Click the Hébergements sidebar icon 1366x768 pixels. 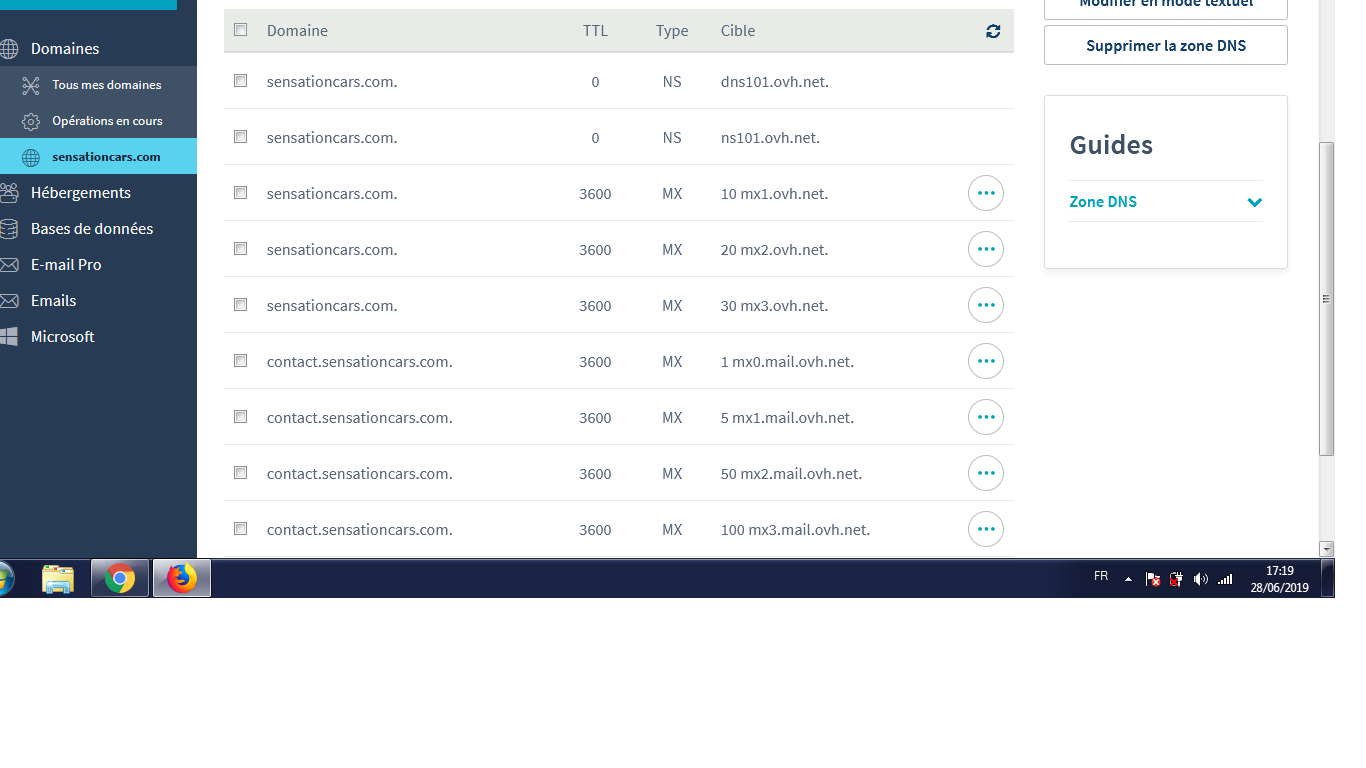[x=9, y=193]
